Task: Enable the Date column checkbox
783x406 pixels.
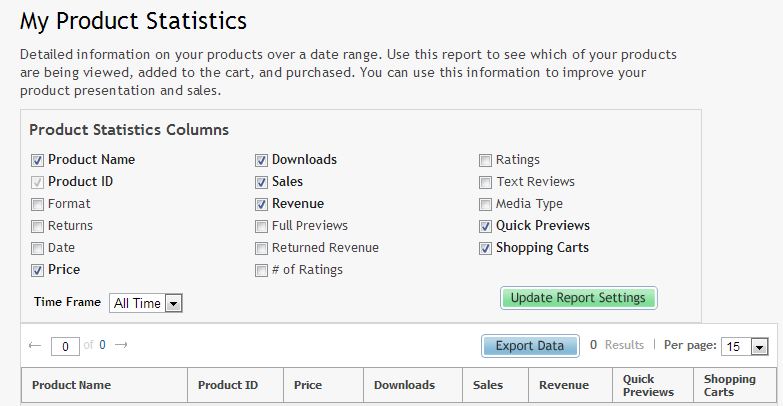Action: tap(38, 248)
